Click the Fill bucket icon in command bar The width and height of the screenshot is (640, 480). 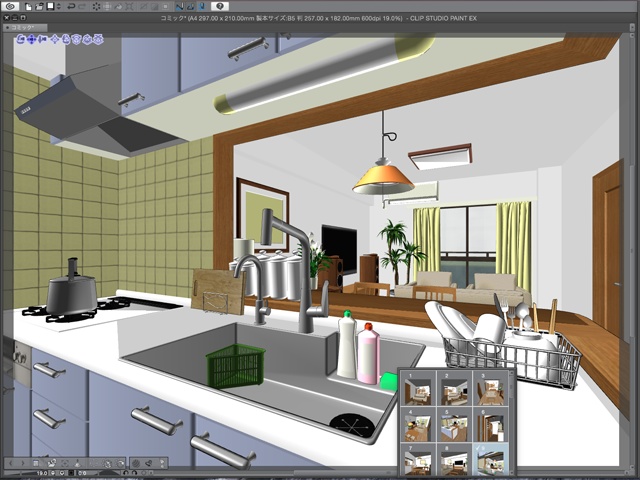(x=119, y=7)
